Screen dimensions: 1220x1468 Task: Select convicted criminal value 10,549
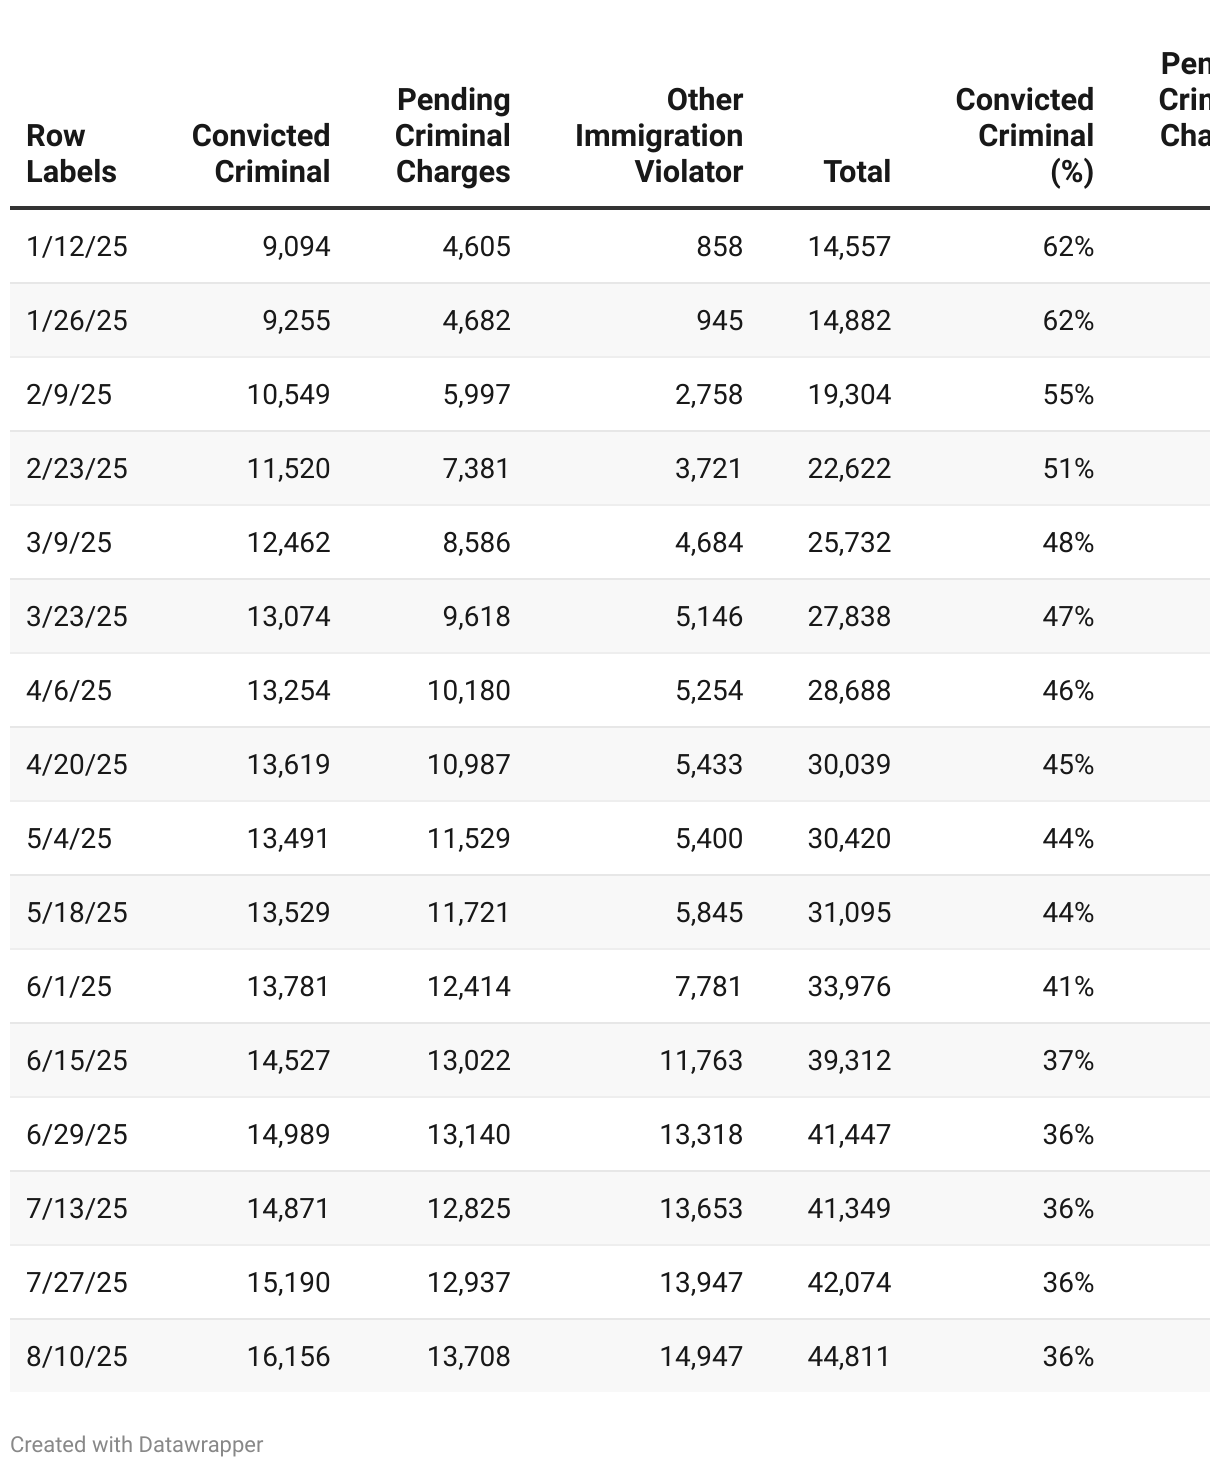(289, 395)
